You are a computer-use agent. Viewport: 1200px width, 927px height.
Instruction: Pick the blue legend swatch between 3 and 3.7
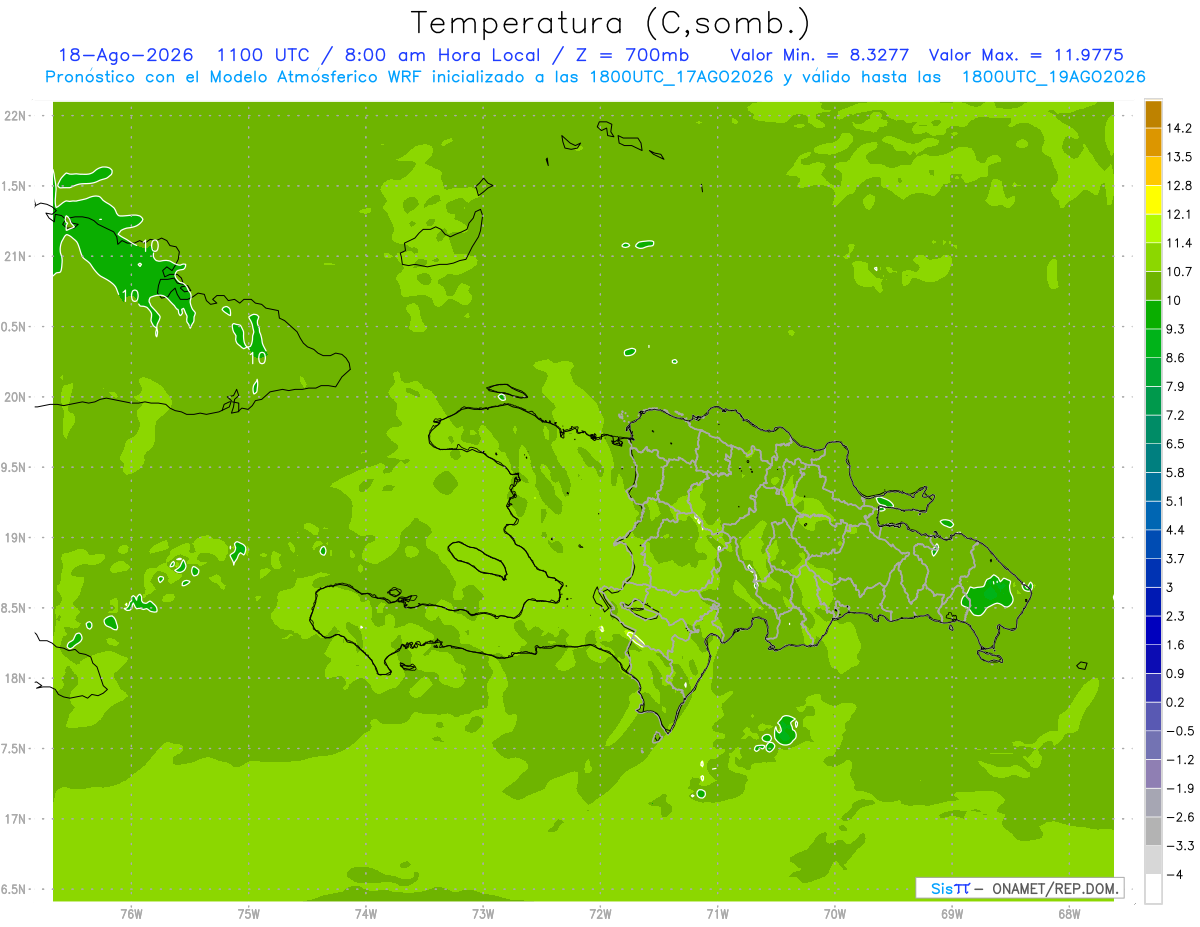tap(1153, 573)
